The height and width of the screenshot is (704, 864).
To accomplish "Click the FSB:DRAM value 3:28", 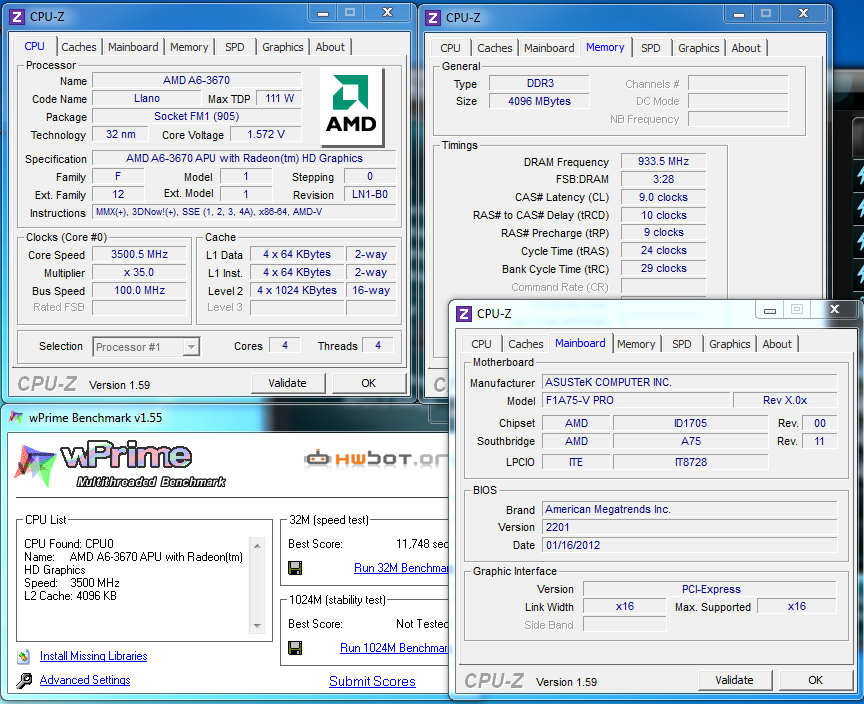I will coord(663,180).
